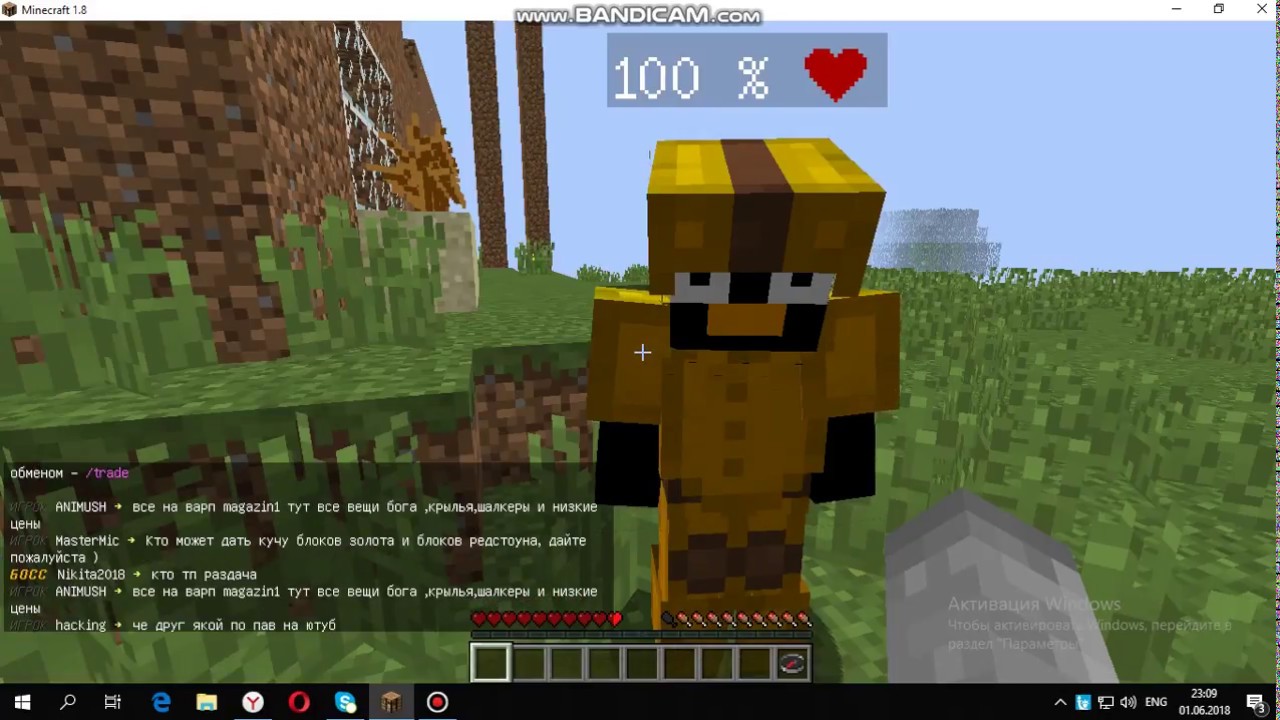Screen dimensions: 1280x720
Task: Open Windows taskbar search
Action: [68, 702]
